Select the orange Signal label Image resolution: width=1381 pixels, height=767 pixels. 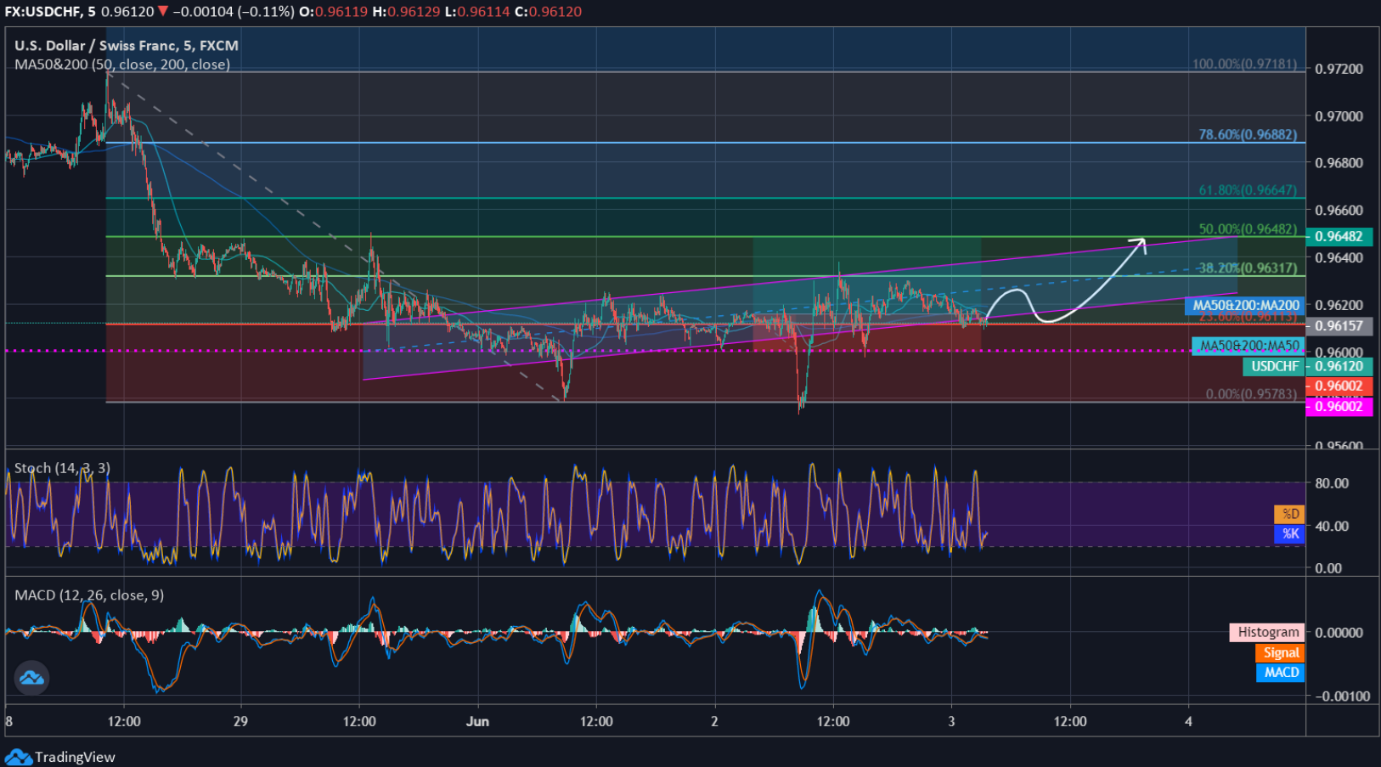1279,653
